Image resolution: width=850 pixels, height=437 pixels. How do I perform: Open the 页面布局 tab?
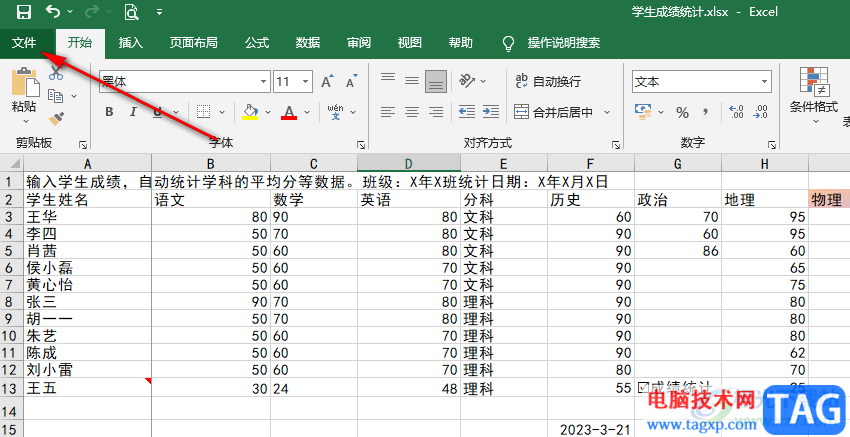pos(194,43)
